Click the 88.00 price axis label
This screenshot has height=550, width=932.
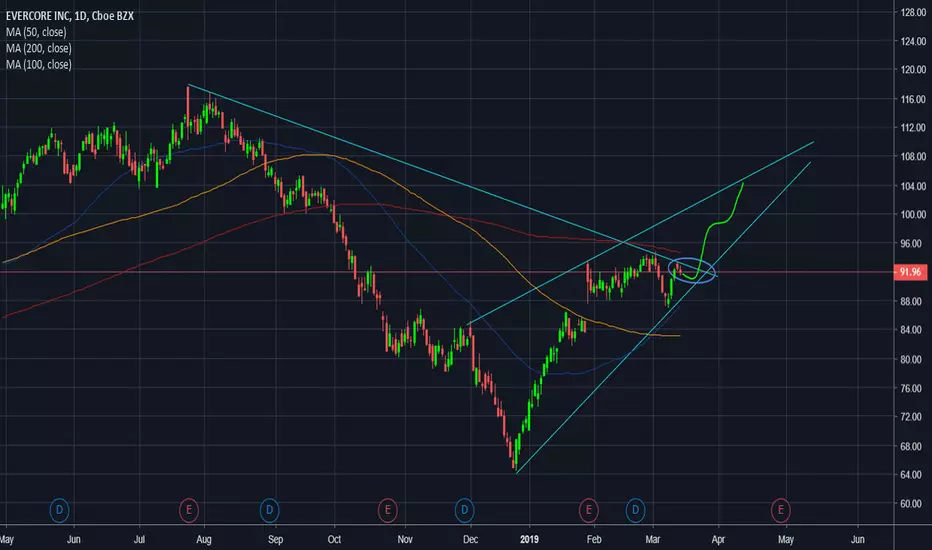click(x=913, y=301)
